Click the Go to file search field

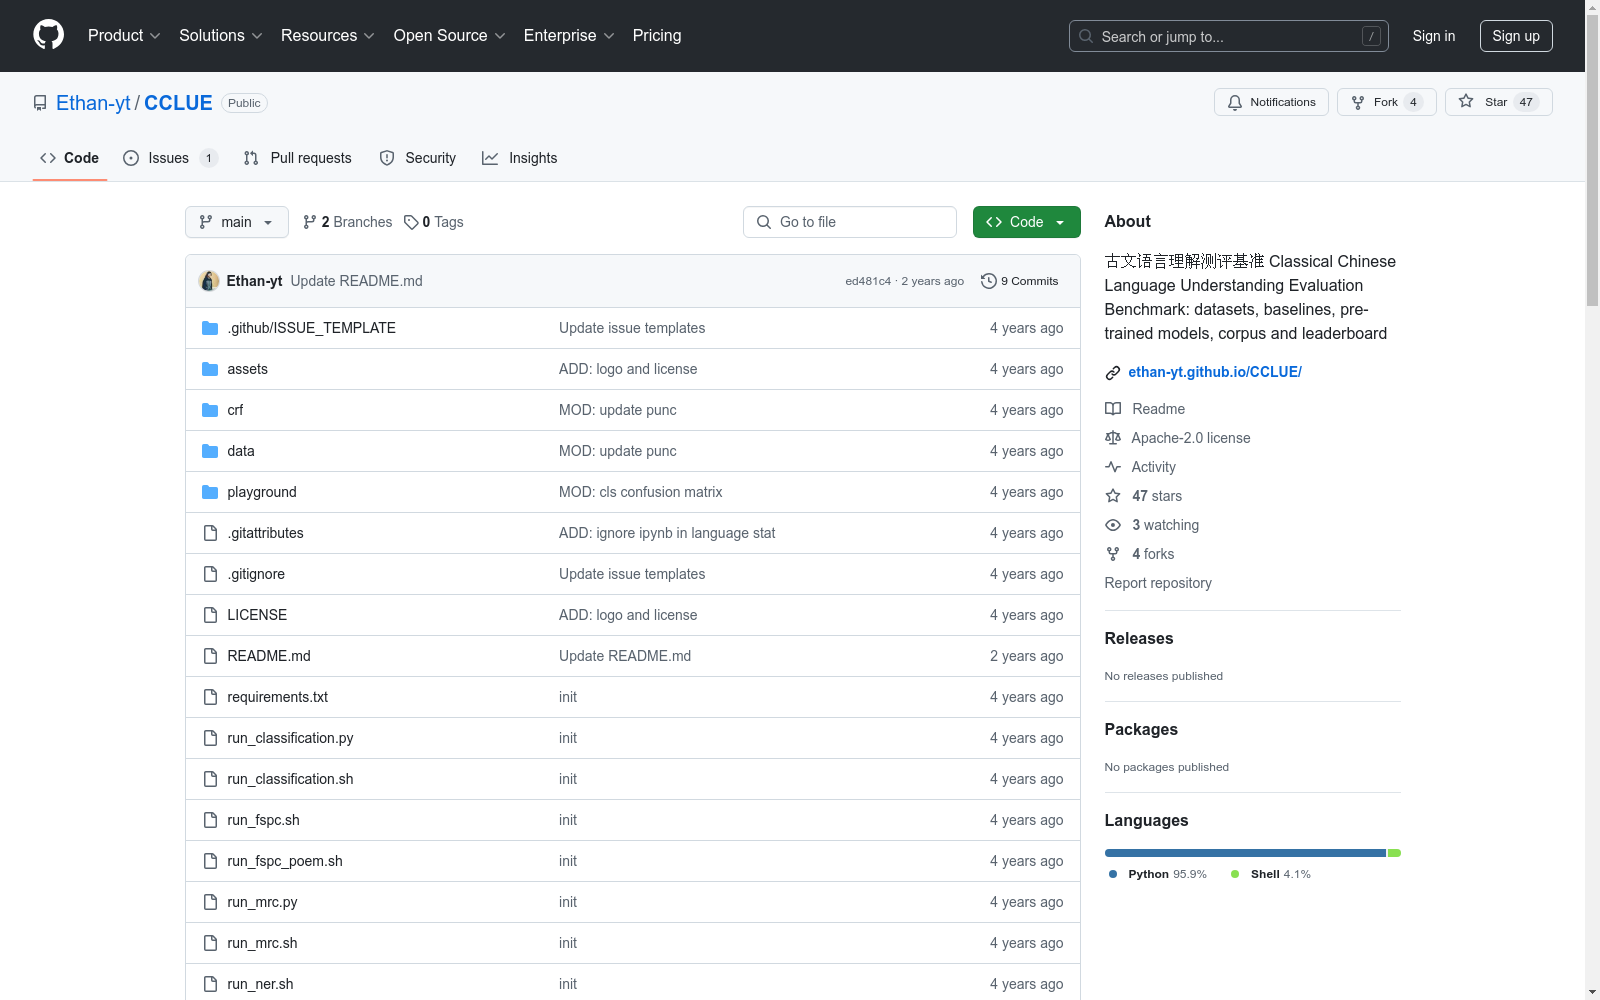tap(850, 222)
